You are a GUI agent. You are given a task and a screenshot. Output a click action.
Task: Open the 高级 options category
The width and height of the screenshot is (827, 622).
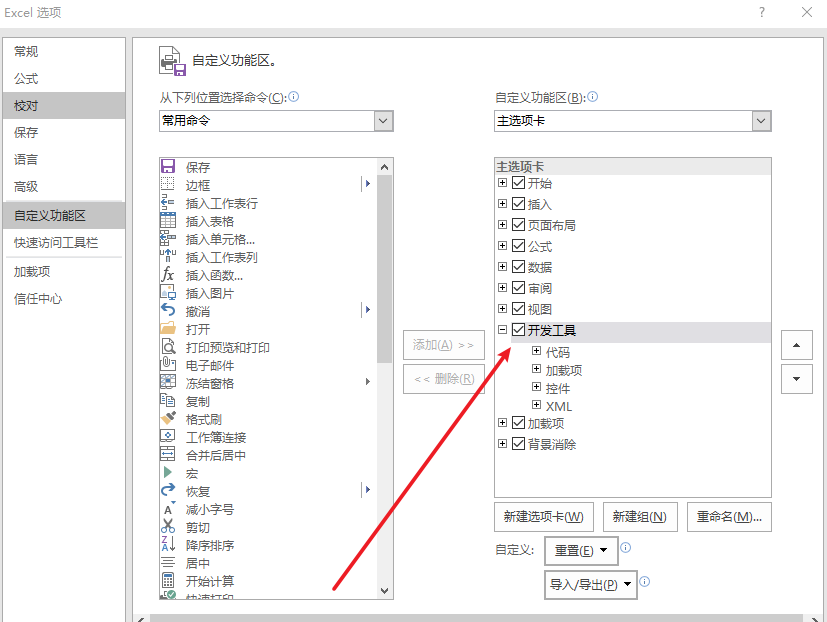pos(64,186)
